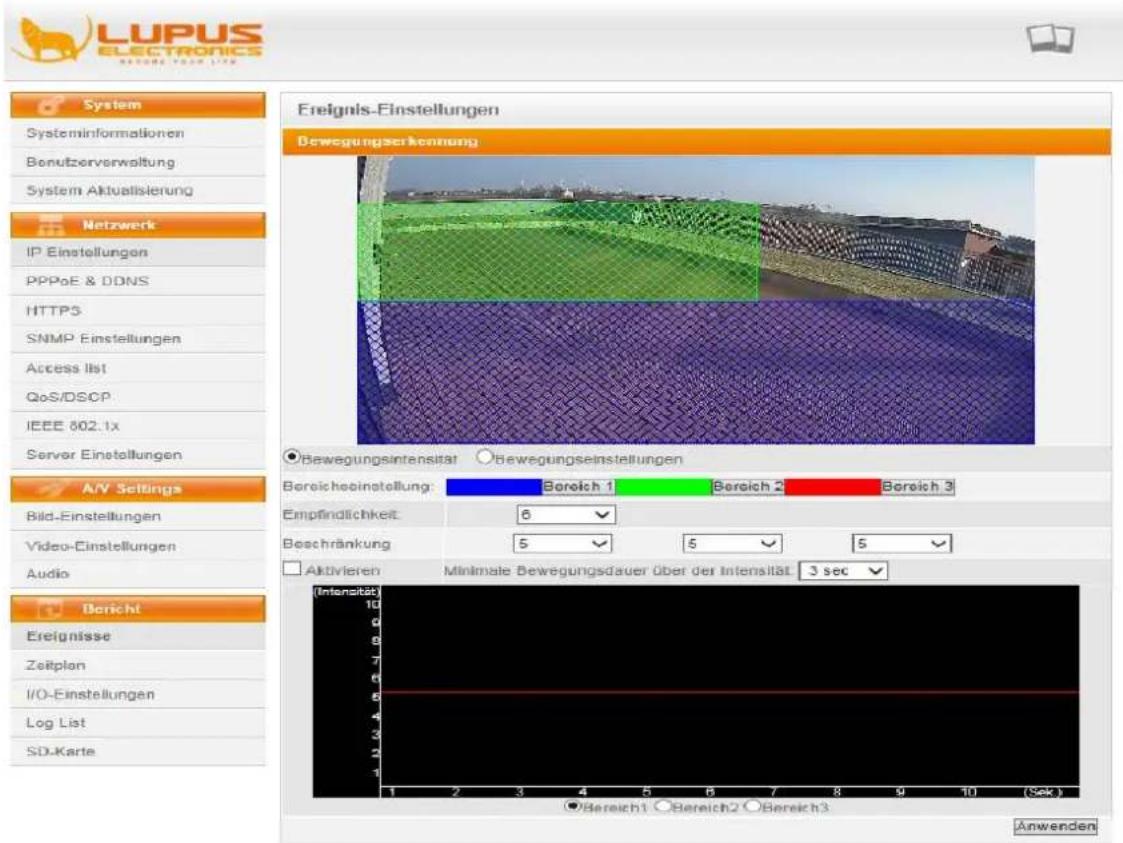Select Bereich2 radio below the graph
The height and width of the screenshot is (843, 1123).
point(662,806)
